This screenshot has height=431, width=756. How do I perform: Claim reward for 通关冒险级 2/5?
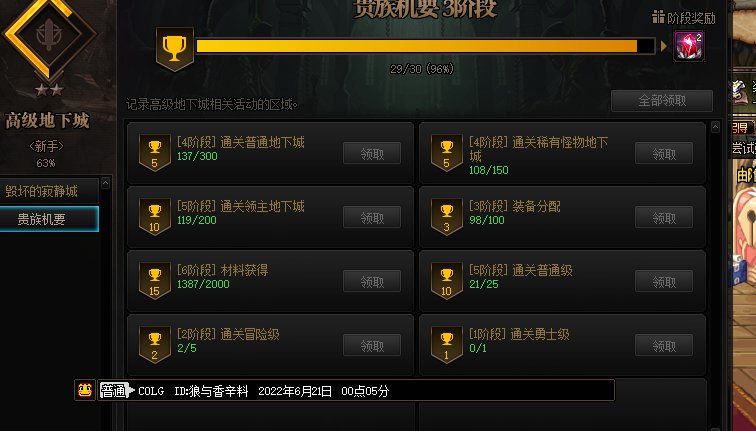pyautogui.click(x=372, y=346)
